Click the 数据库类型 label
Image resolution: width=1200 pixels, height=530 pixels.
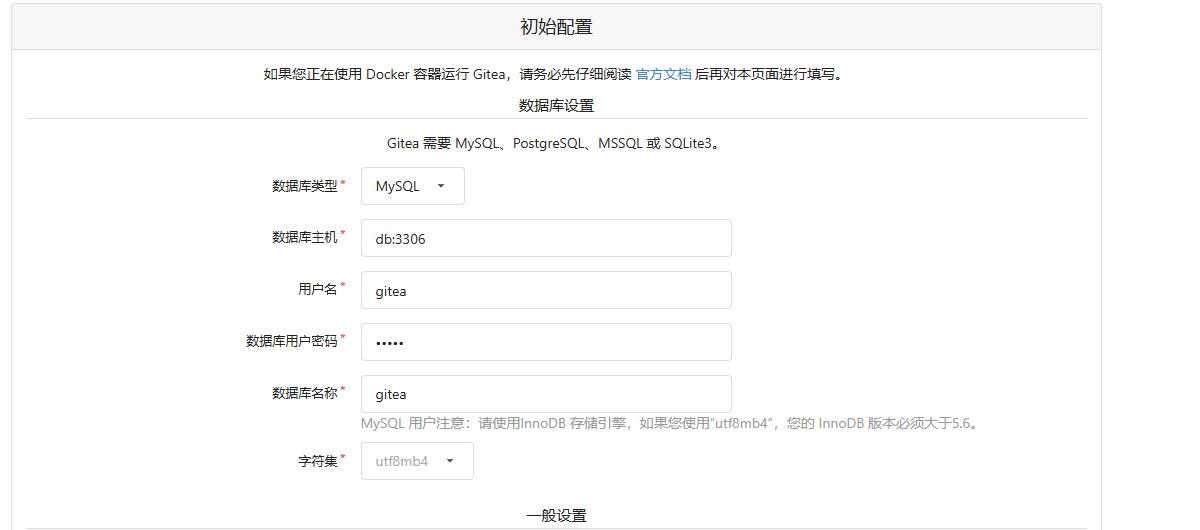click(304, 186)
